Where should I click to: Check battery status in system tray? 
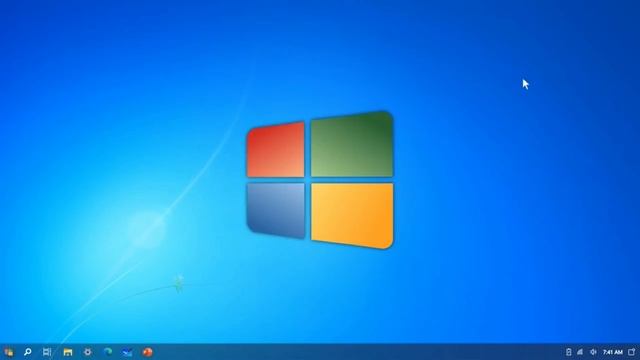tap(569, 352)
